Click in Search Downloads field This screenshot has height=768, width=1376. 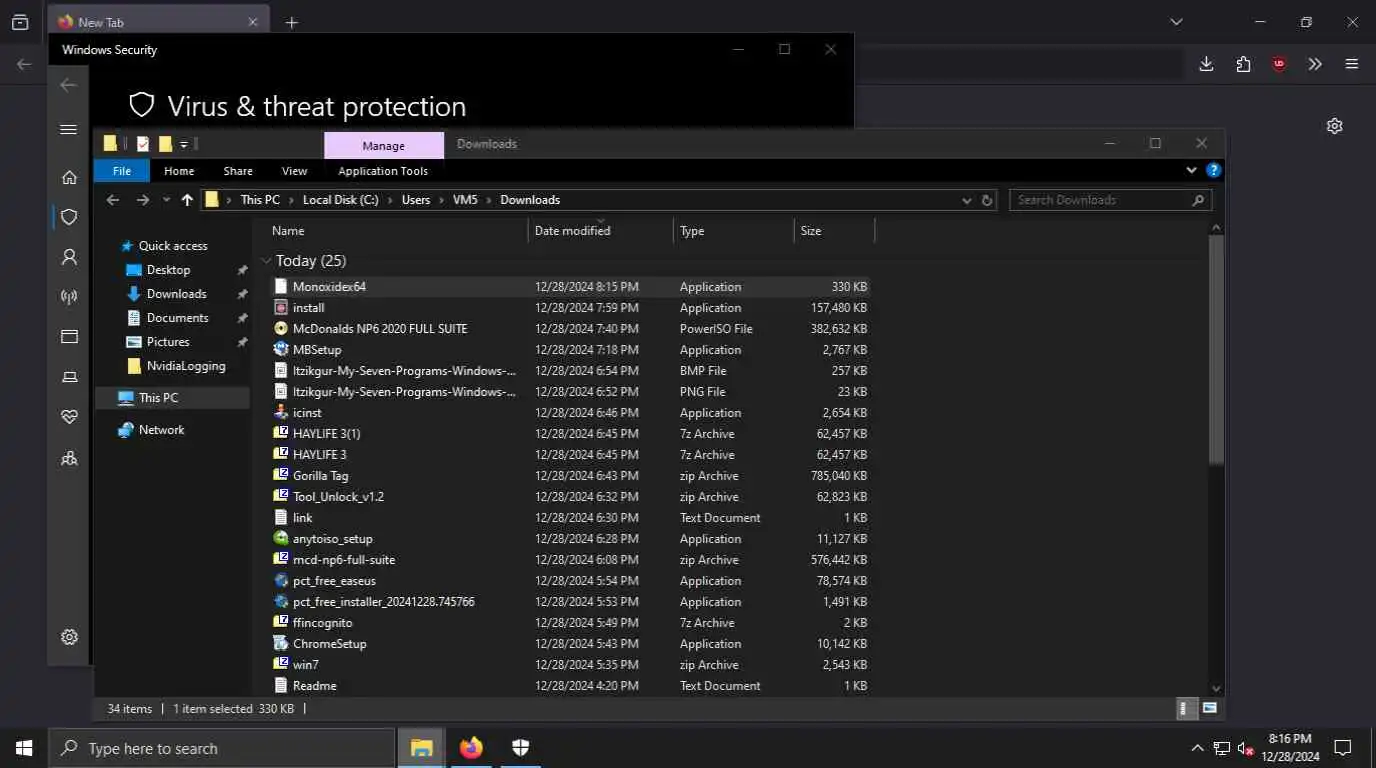pyautogui.click(x=1110, y=200)
